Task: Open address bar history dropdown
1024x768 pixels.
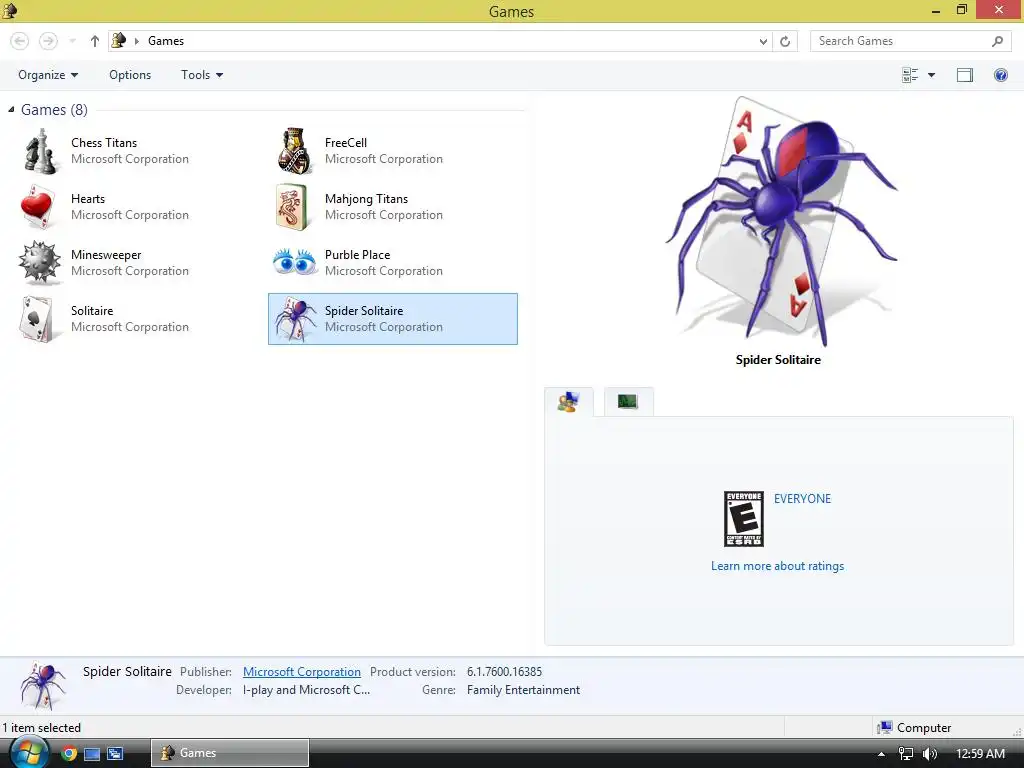Action: tap(763, 41)
